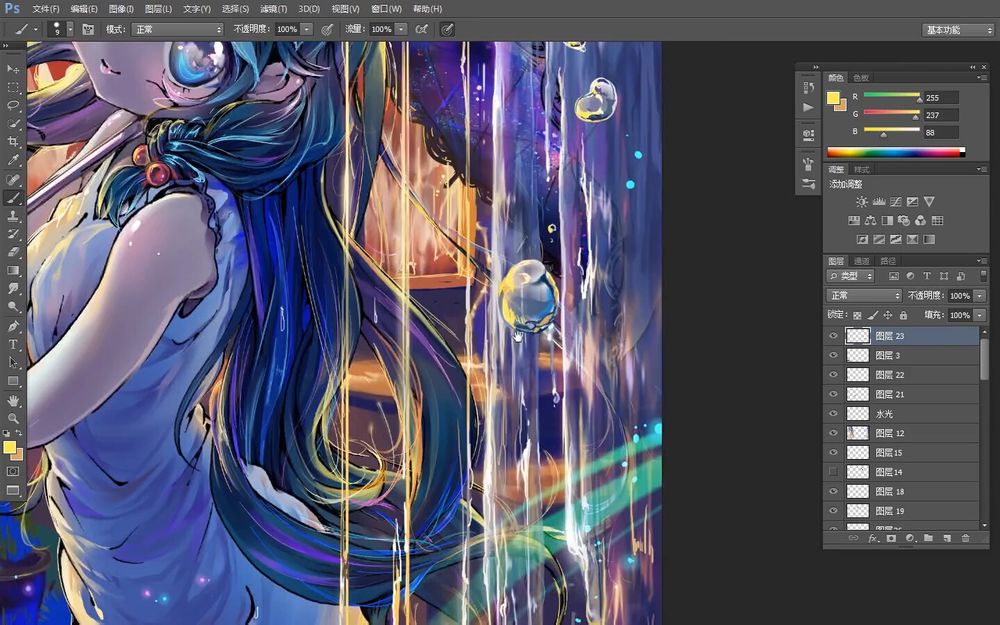Select the Gradient tool

click(x=13, y=270)
